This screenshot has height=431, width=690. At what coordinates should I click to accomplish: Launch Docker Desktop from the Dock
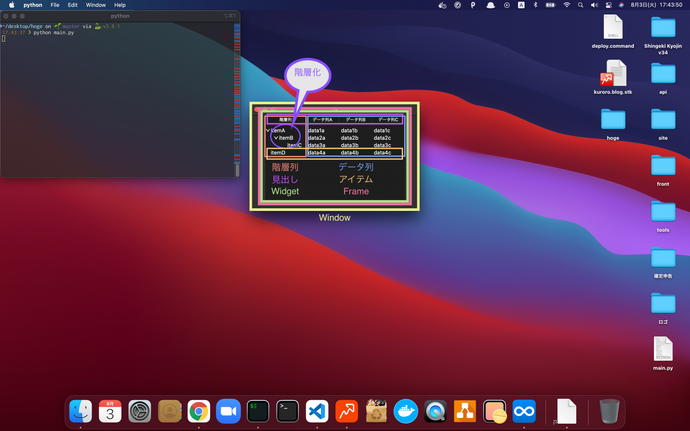tap(406, 411)
